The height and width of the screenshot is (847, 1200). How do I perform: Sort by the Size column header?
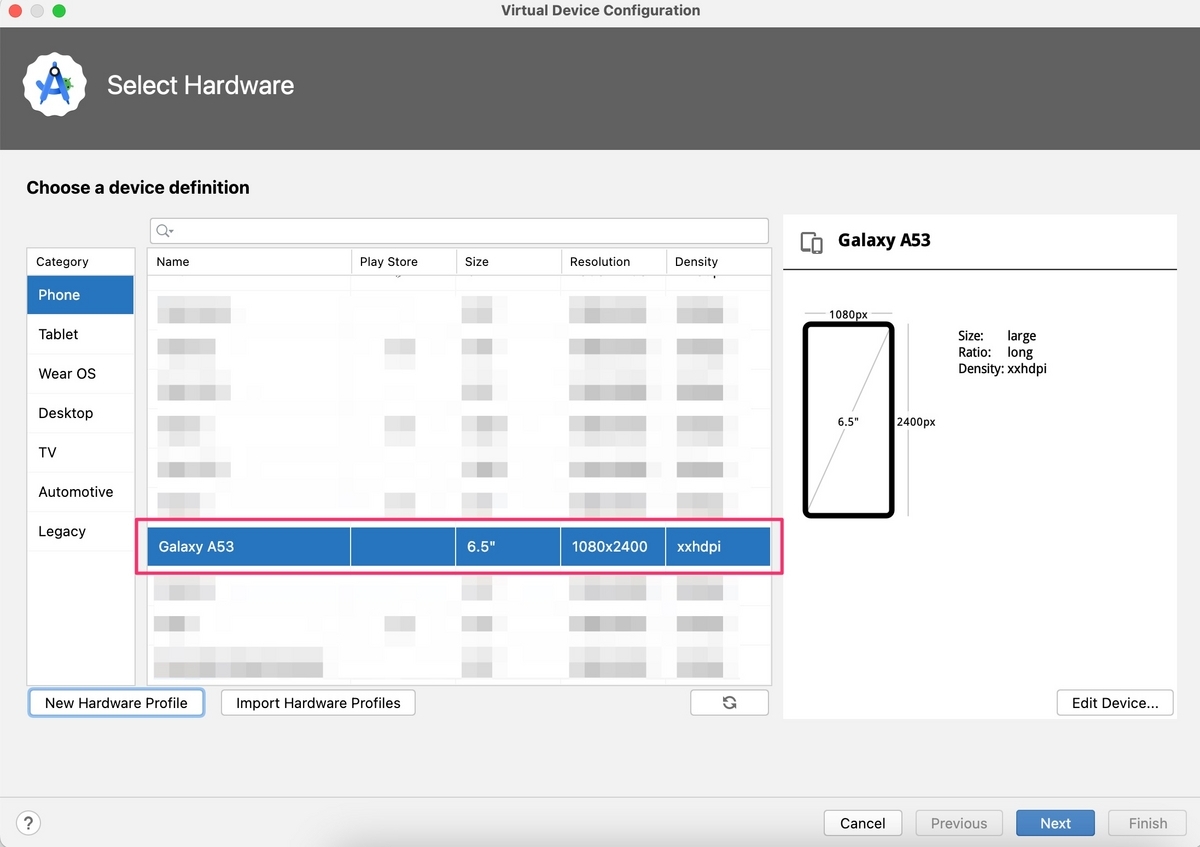[509, 262]
